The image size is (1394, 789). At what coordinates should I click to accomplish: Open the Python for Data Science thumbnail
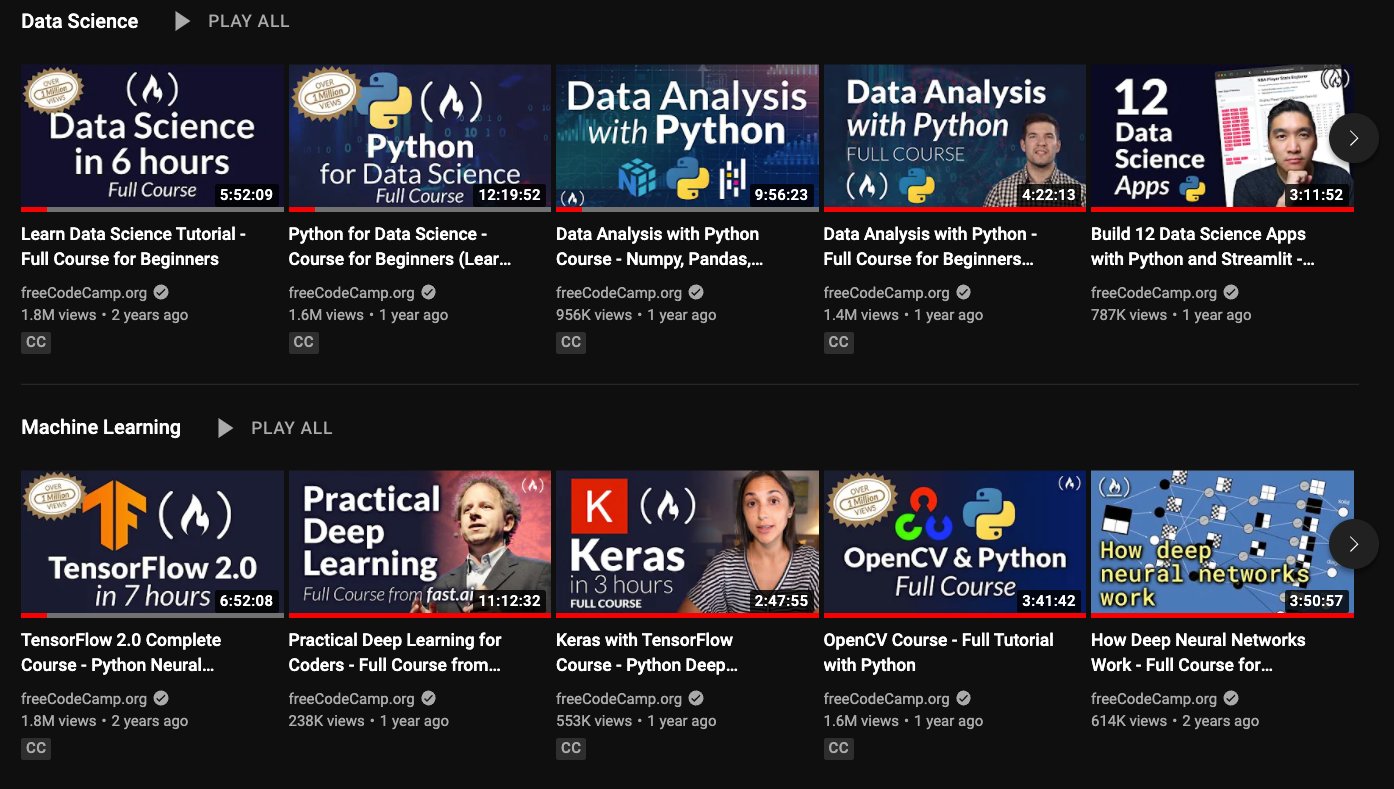420,138
